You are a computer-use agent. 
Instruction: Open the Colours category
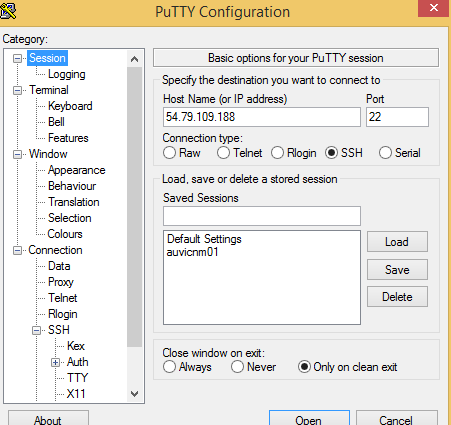pyautogui.click(x=65, y=234)
